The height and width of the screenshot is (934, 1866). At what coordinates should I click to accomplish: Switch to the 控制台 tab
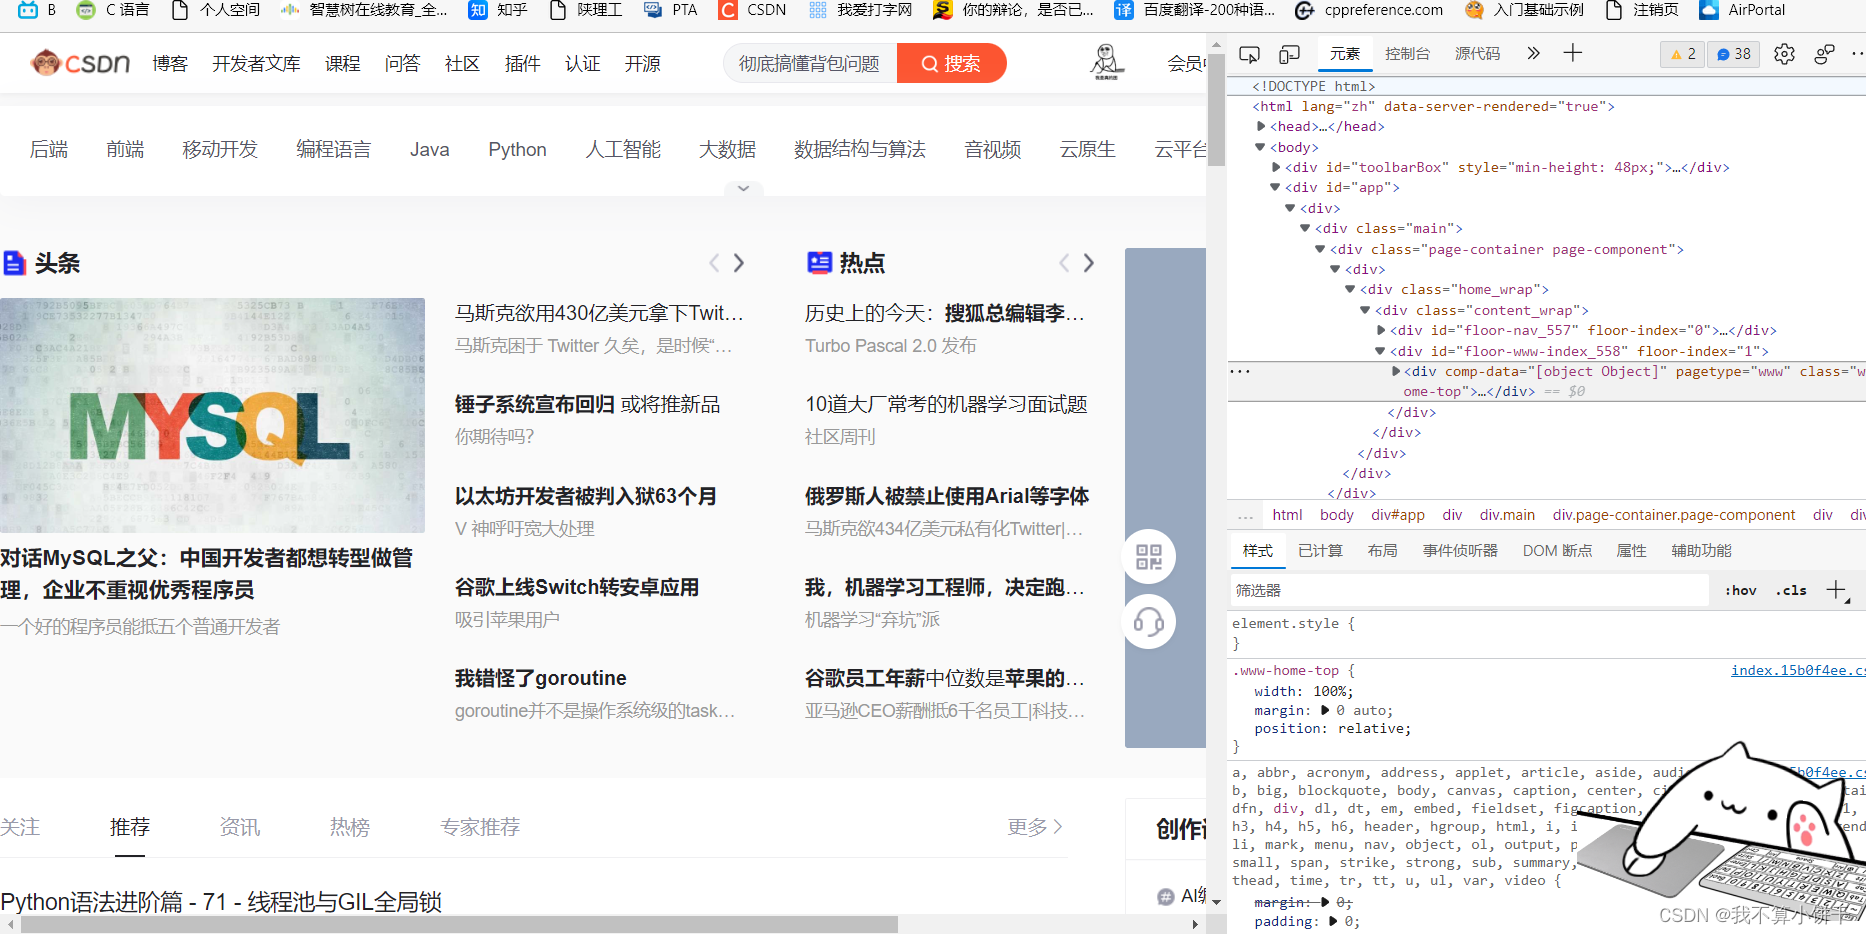[x=1407, y=54]
